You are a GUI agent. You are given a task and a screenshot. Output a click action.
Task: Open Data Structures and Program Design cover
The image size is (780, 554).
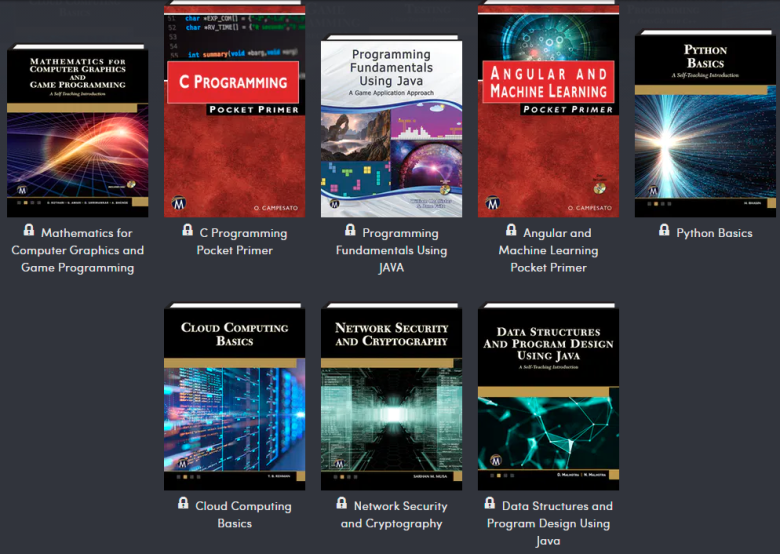pyautogui.click(x=548, y=396)
